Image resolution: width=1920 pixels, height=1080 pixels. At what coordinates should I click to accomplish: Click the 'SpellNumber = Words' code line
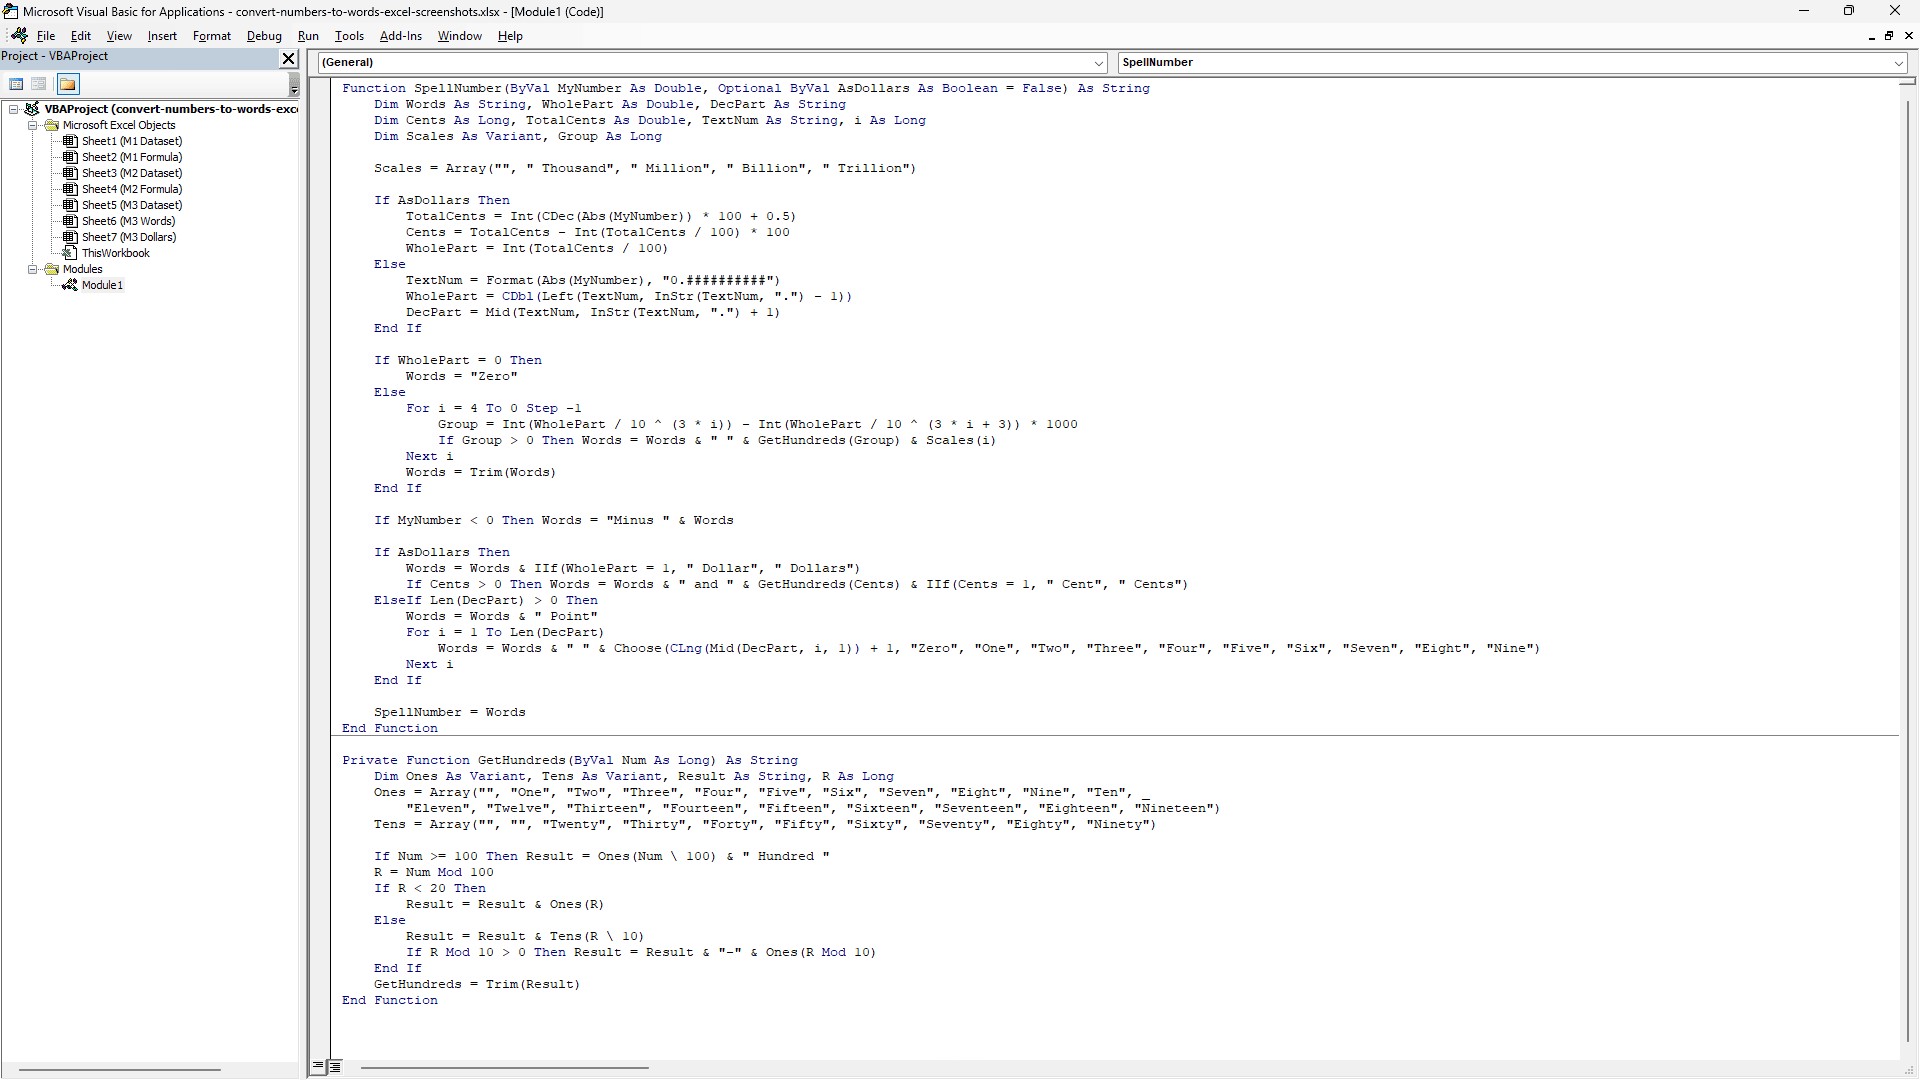point(449,712)
